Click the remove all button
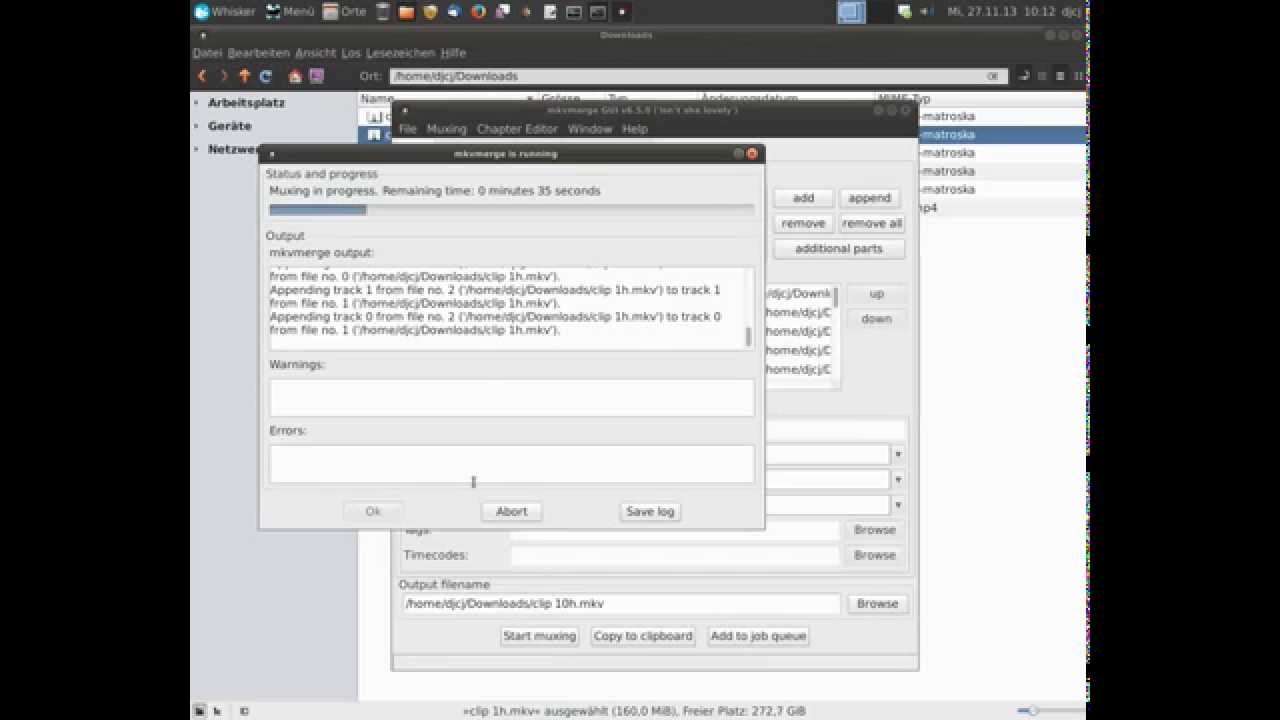The height and width of the screenshot is (720, 1280). 872,223
